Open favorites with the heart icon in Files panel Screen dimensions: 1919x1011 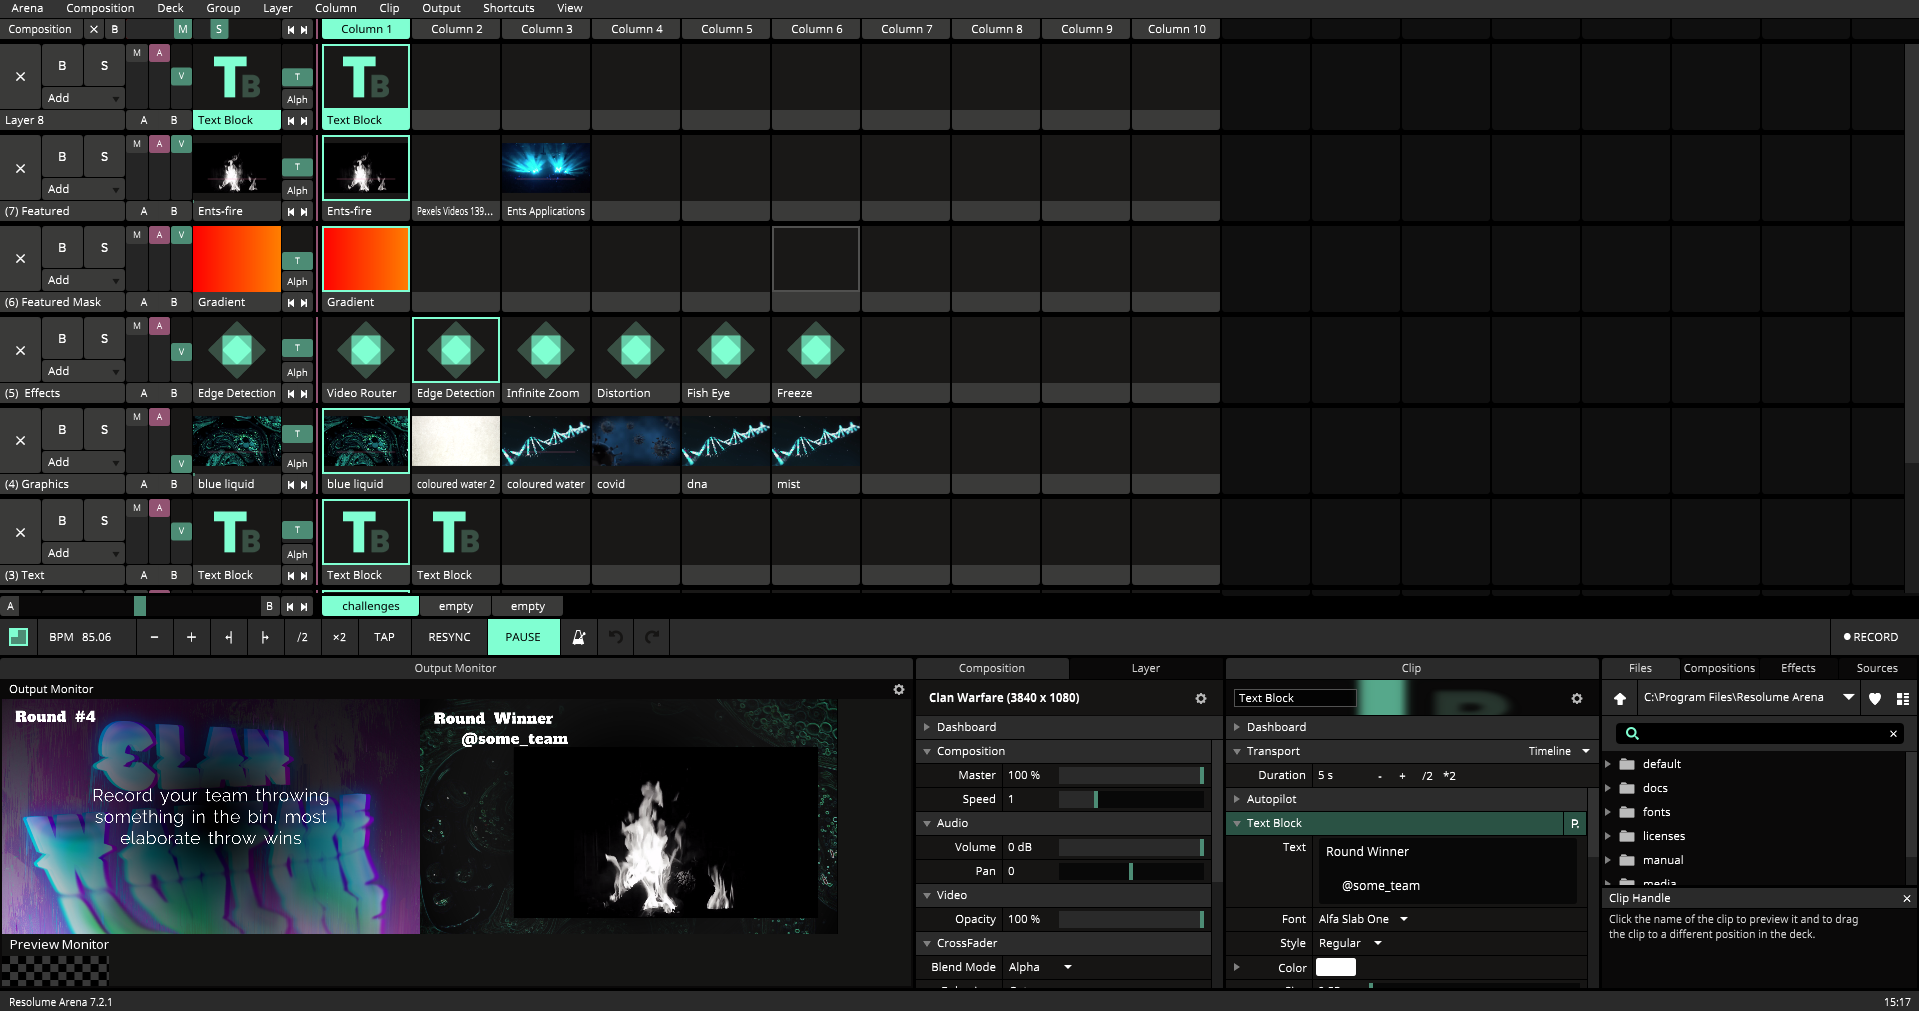[x=1875, y=698]
